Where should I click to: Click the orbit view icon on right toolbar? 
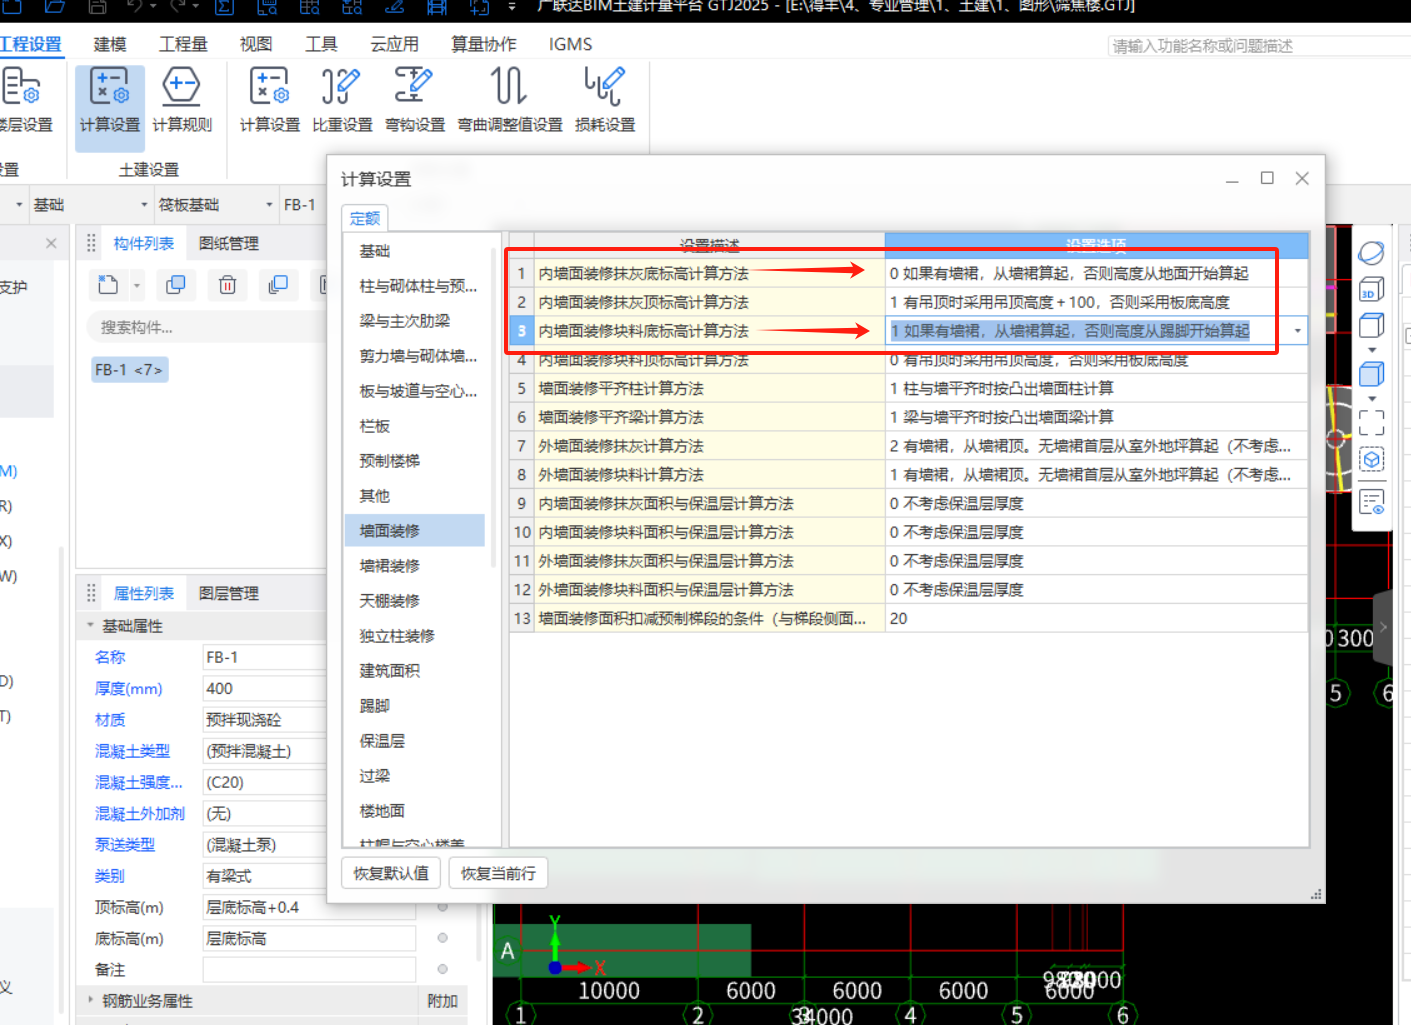1371,253
